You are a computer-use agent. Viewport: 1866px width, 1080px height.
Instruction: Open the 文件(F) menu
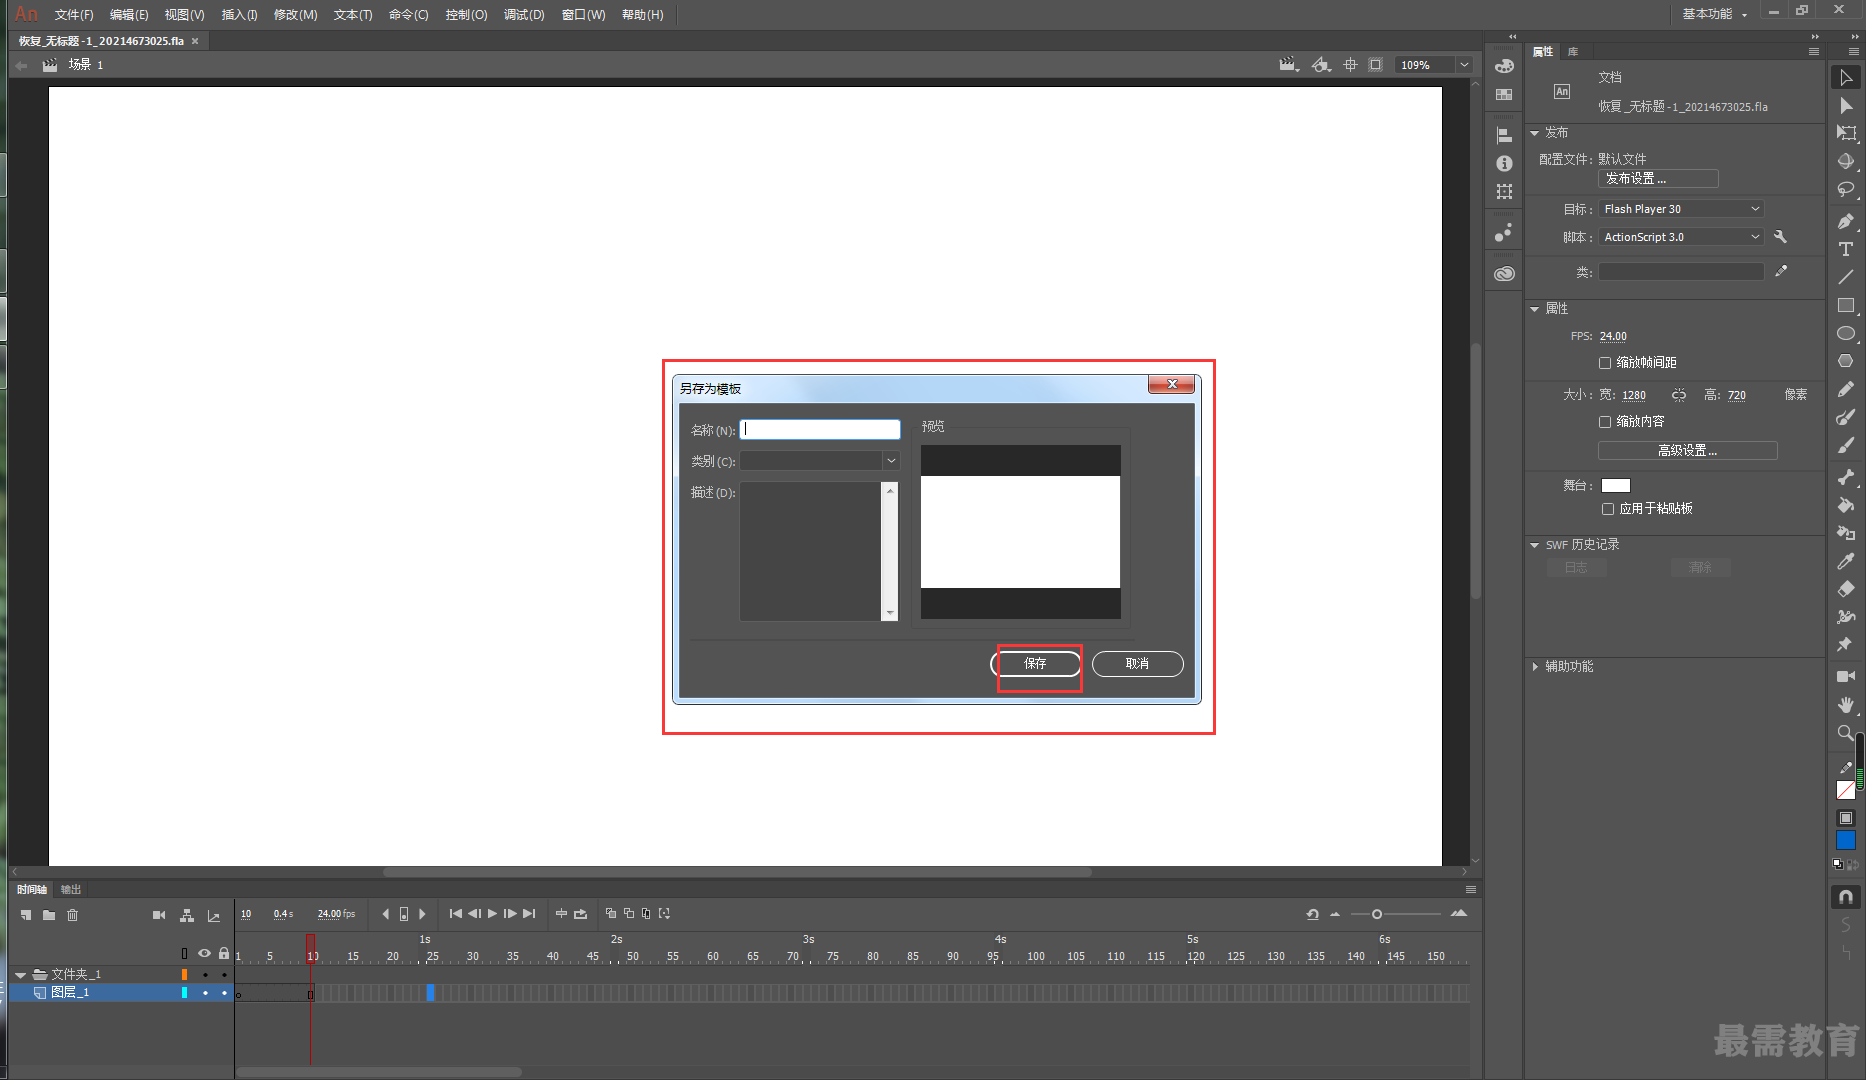[x=74, y=14]
